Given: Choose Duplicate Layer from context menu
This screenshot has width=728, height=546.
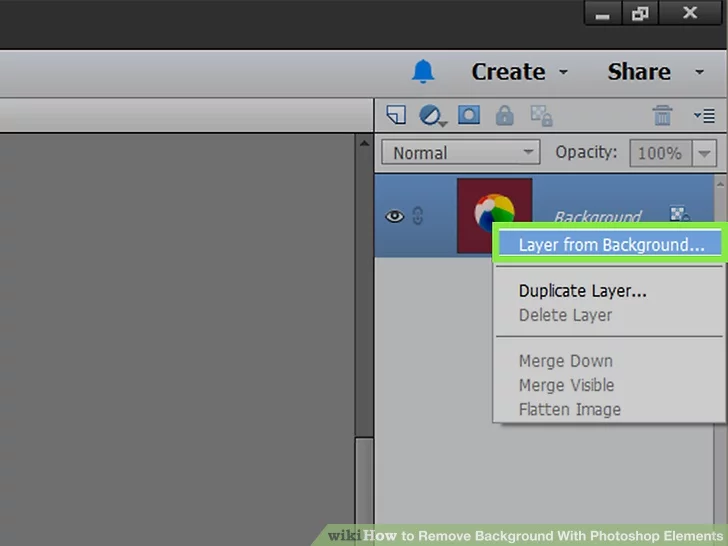Looking at the screenshot, I should tap(582, 291).
